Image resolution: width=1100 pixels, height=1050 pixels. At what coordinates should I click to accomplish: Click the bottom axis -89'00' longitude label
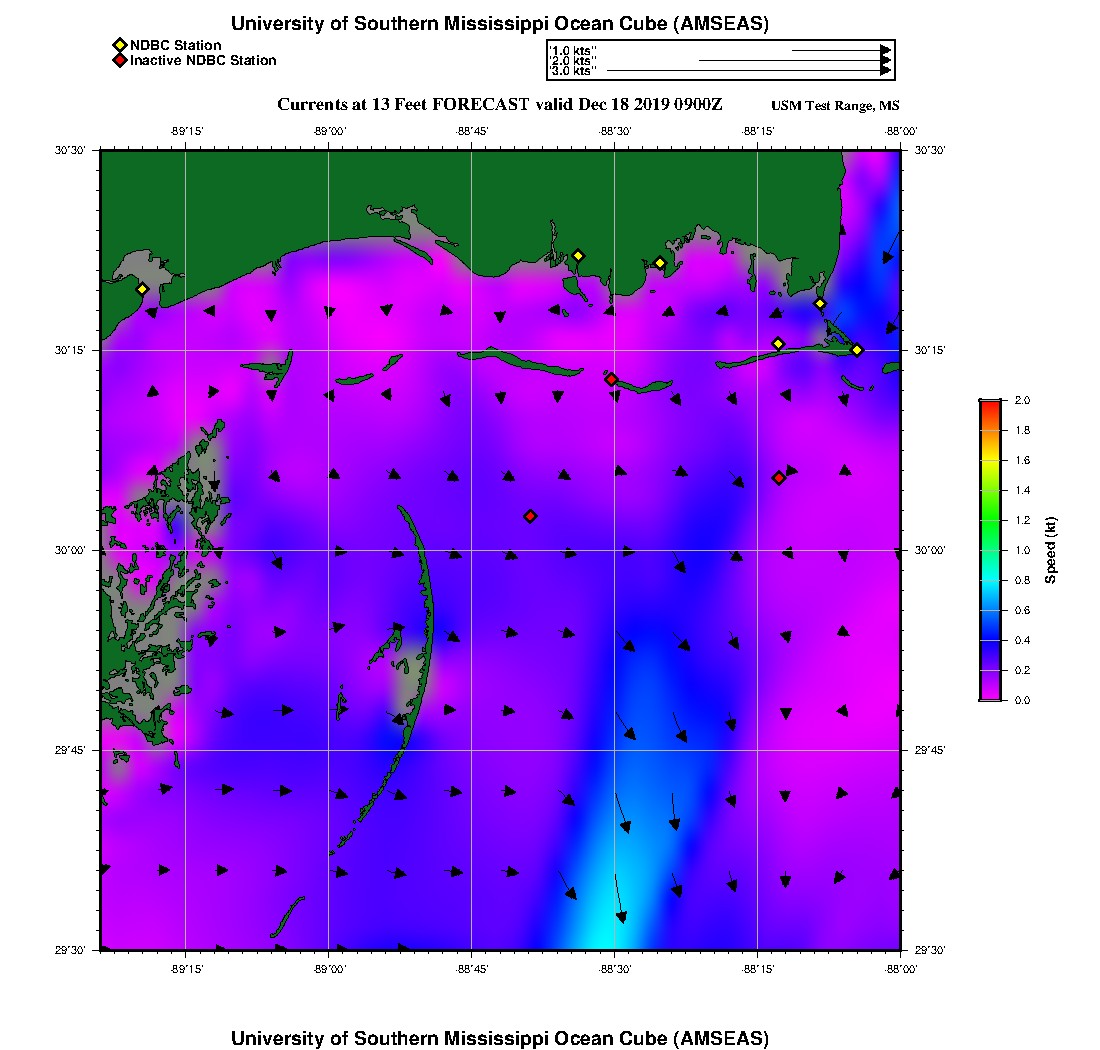[x=329, y=969]
